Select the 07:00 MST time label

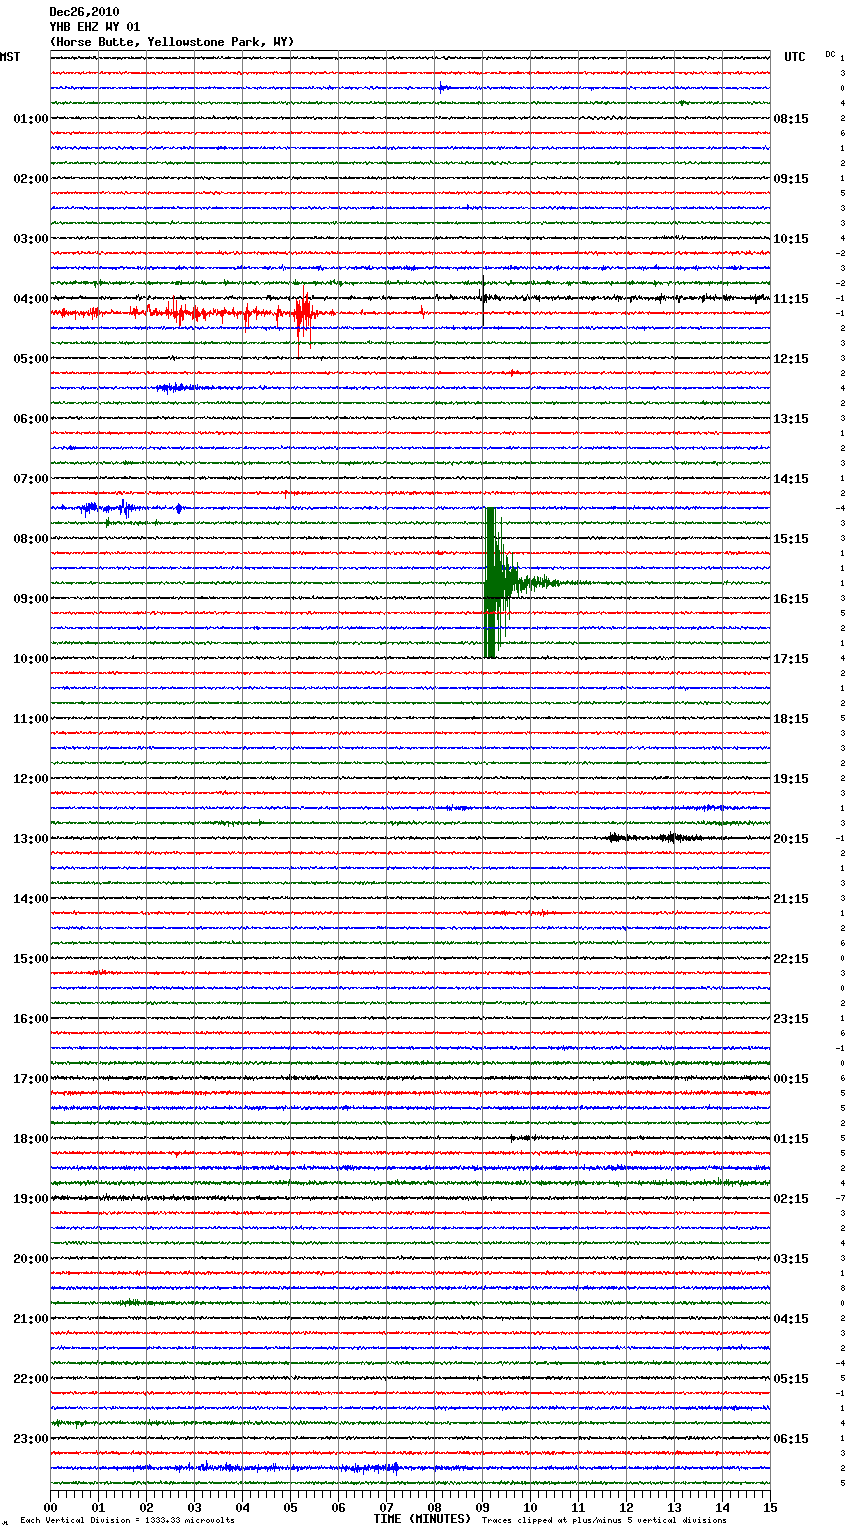pos(31,479)
